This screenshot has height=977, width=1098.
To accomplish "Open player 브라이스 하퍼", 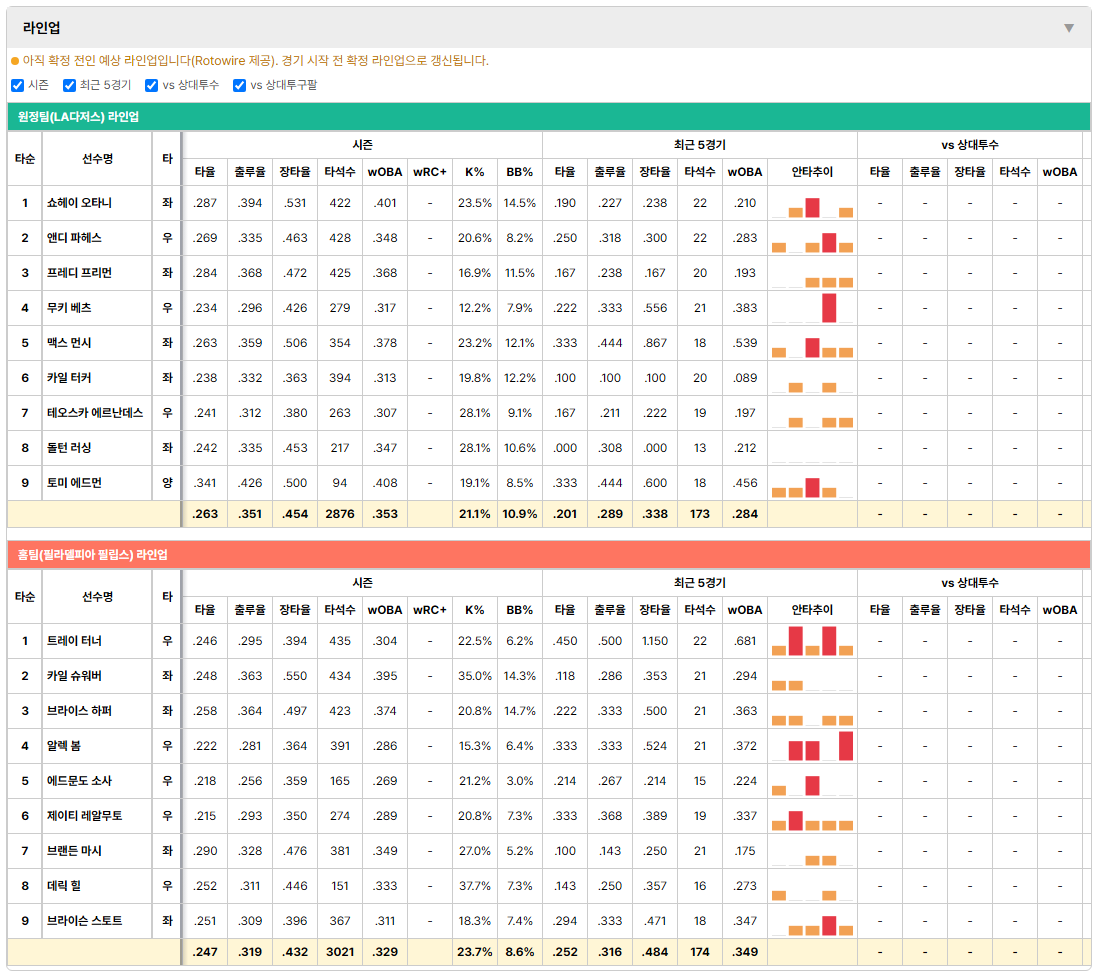I will 79,711.
